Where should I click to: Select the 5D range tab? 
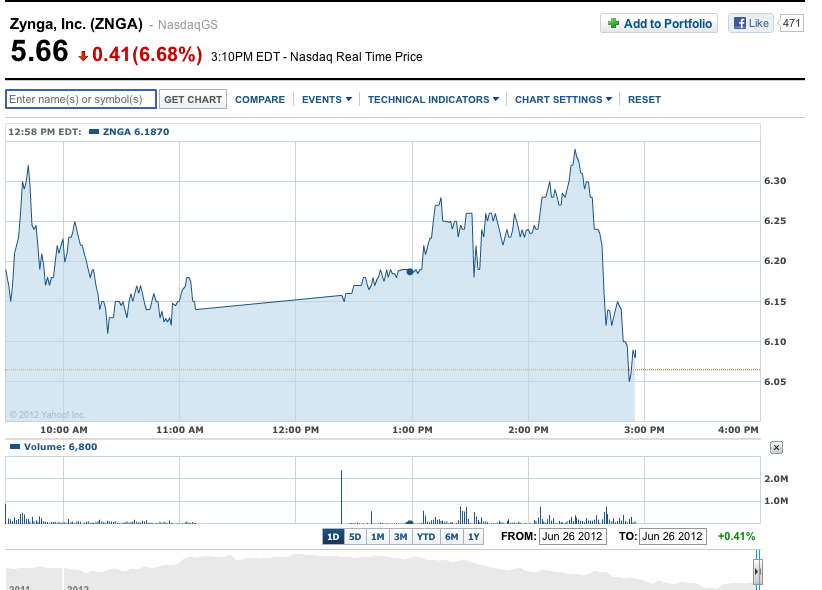tap(355, 537)
